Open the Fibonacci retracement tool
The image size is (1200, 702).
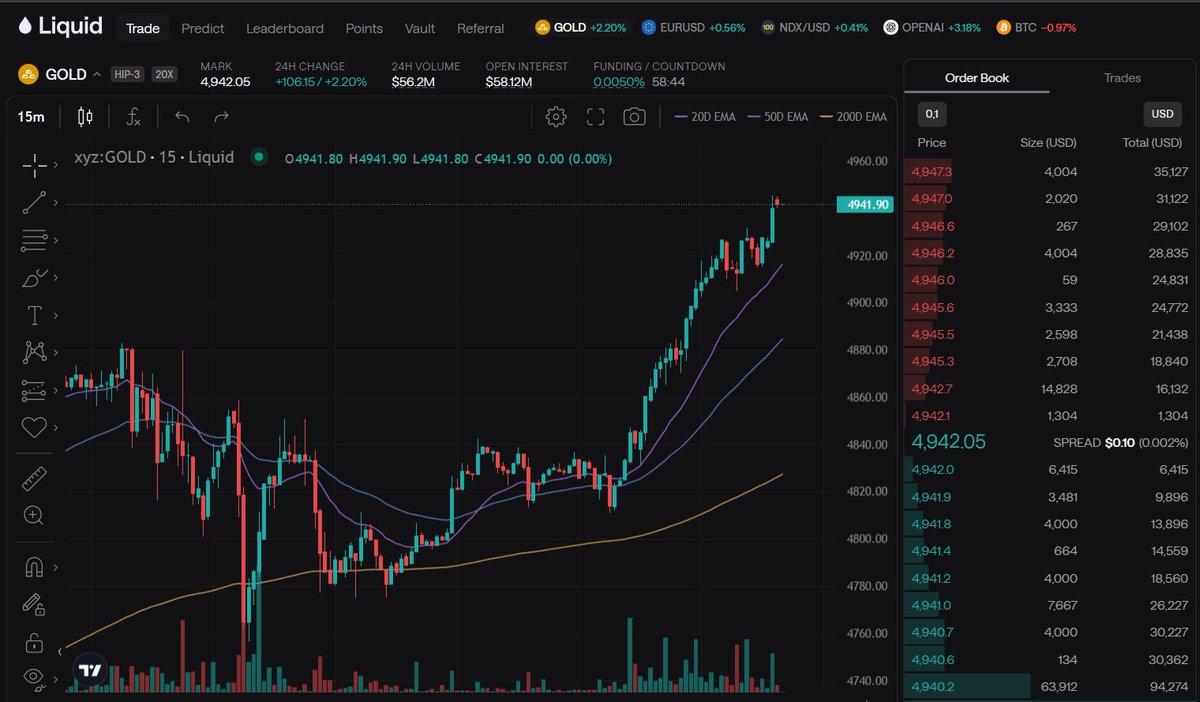click(34, 240)
